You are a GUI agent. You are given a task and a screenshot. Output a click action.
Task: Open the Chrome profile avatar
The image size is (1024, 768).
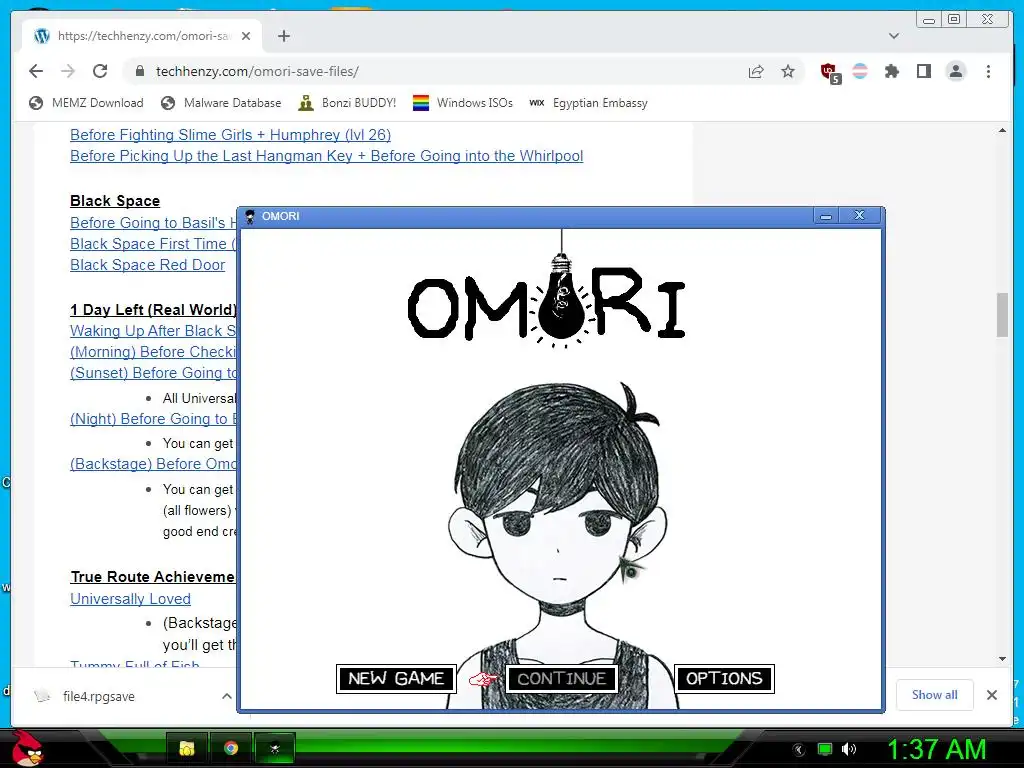pos(955,71)
